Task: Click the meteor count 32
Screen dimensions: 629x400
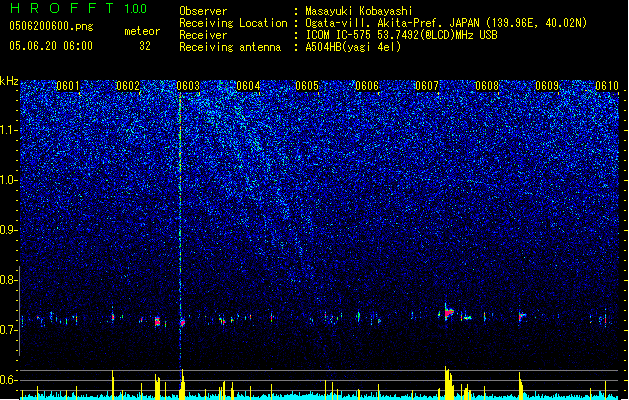Action: (145, 46)
